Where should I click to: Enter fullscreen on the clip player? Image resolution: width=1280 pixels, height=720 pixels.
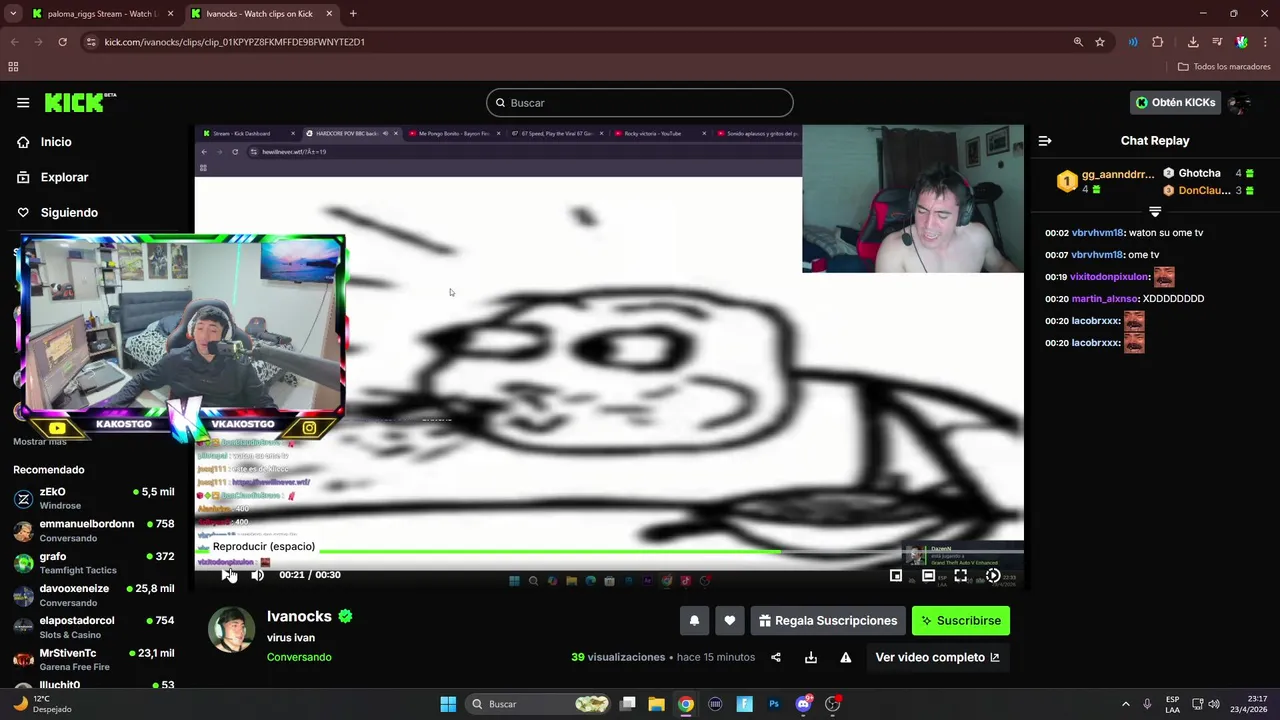point(960,575)
